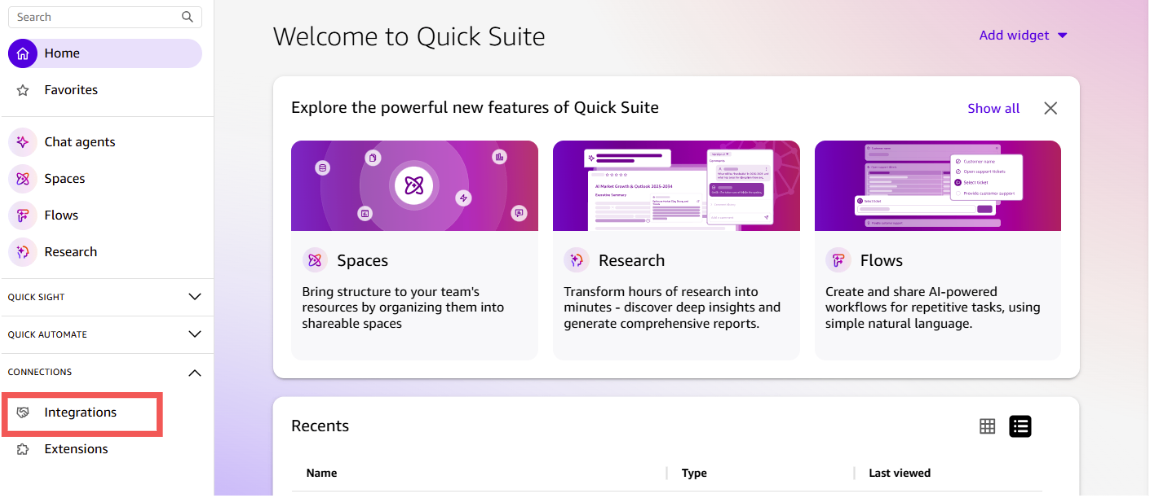Click the Spaces card icon

click(x=315, y=261)
